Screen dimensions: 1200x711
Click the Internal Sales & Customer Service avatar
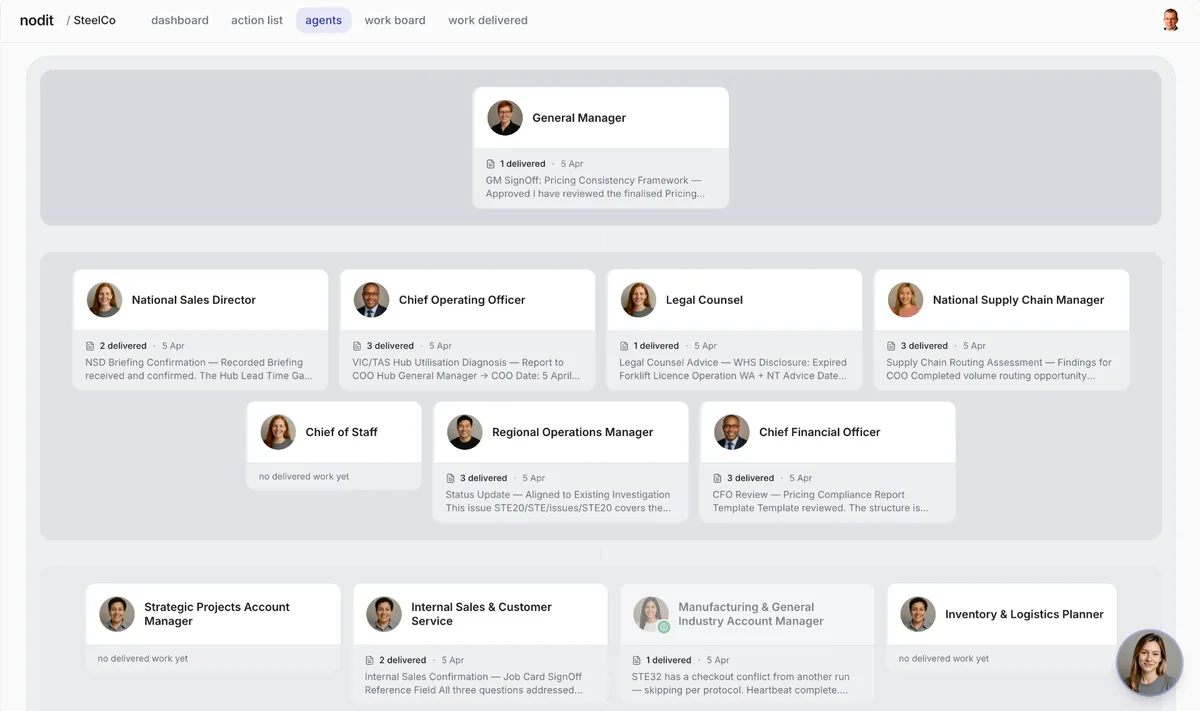pyautogui.click(x=384, y=614)
